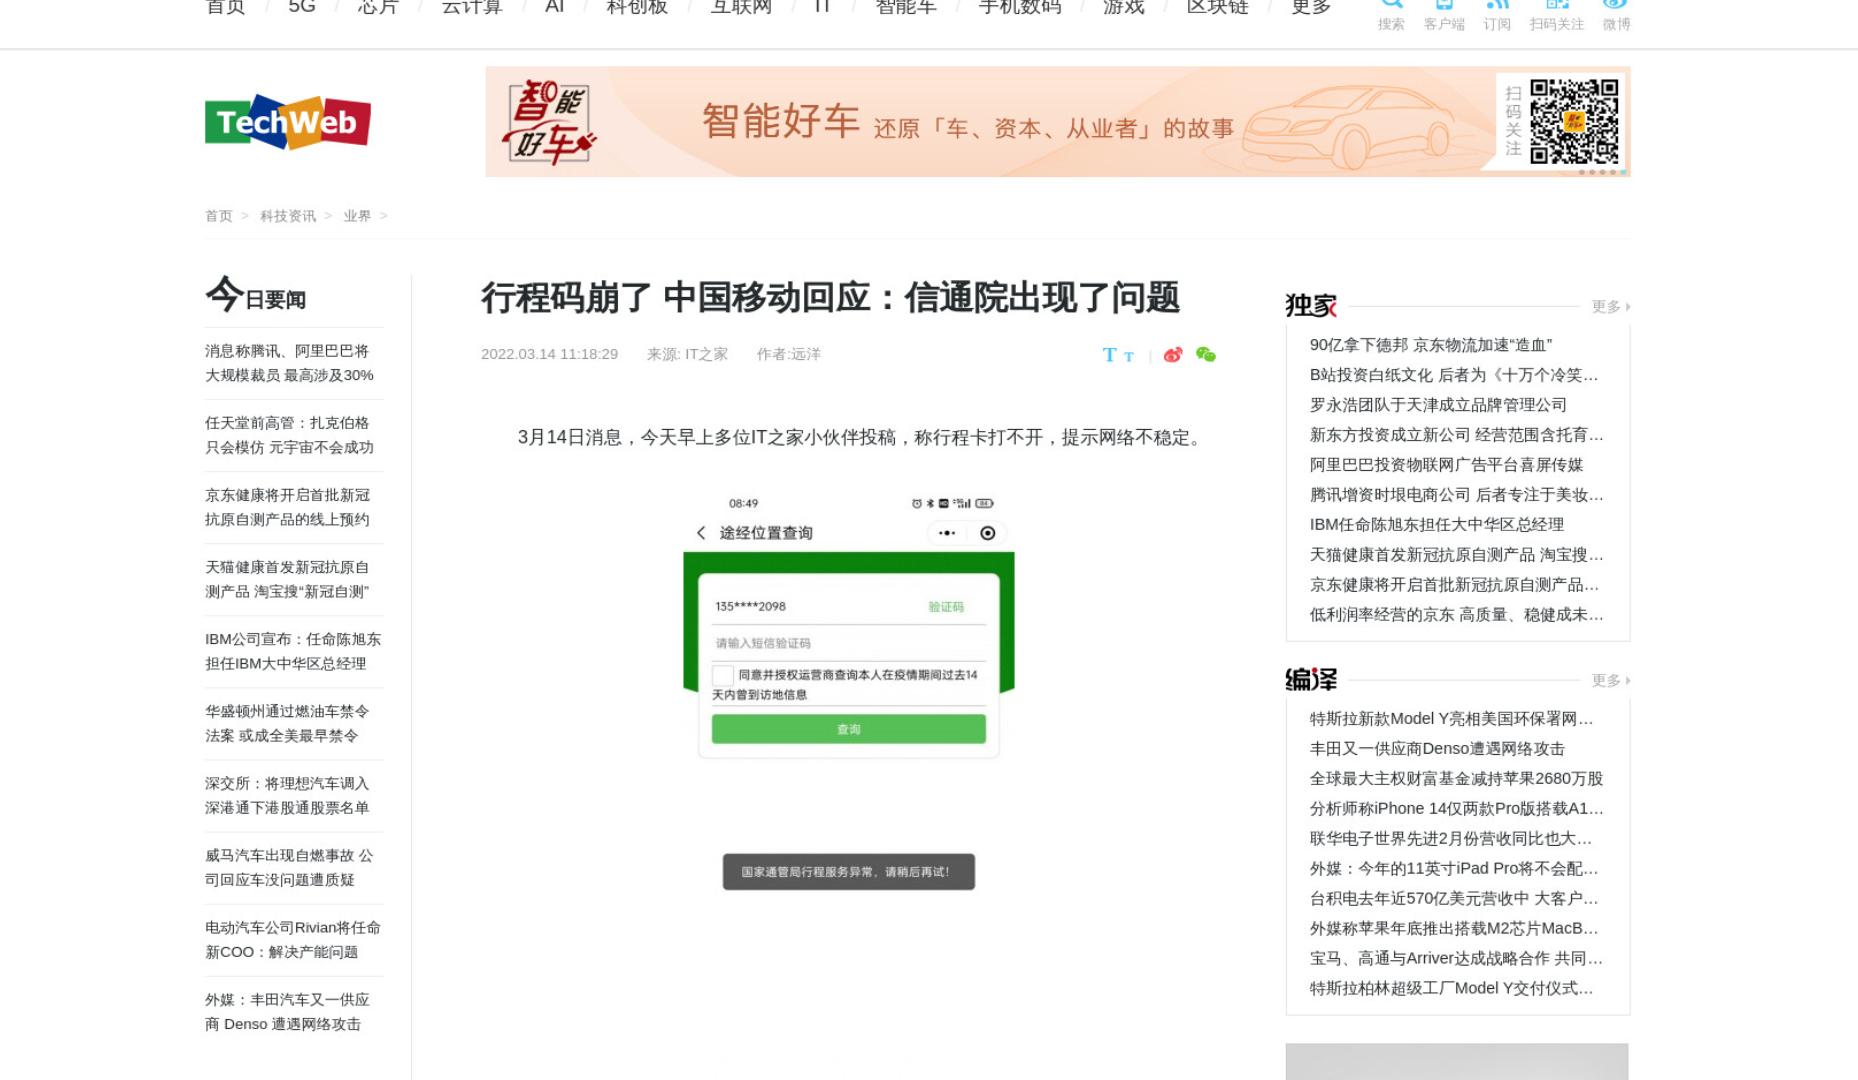Open news 电动汽车公司Rivian将任命新COO
Screen dimensions: 1858x1080
click(x=293, y=939)
